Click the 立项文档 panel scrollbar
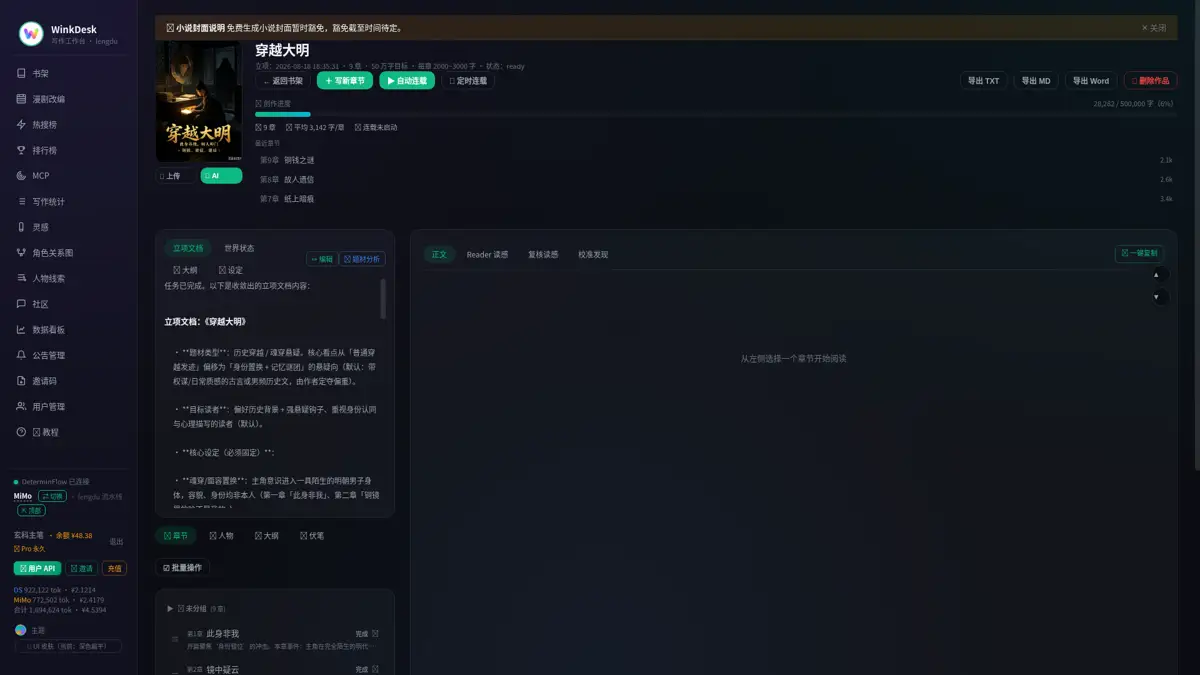 click(383, 298)
